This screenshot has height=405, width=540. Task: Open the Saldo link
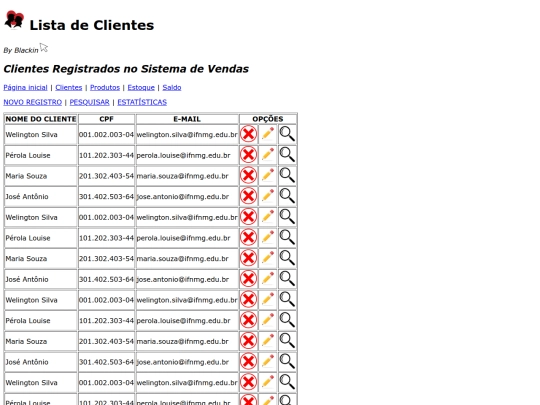[172, 87]
